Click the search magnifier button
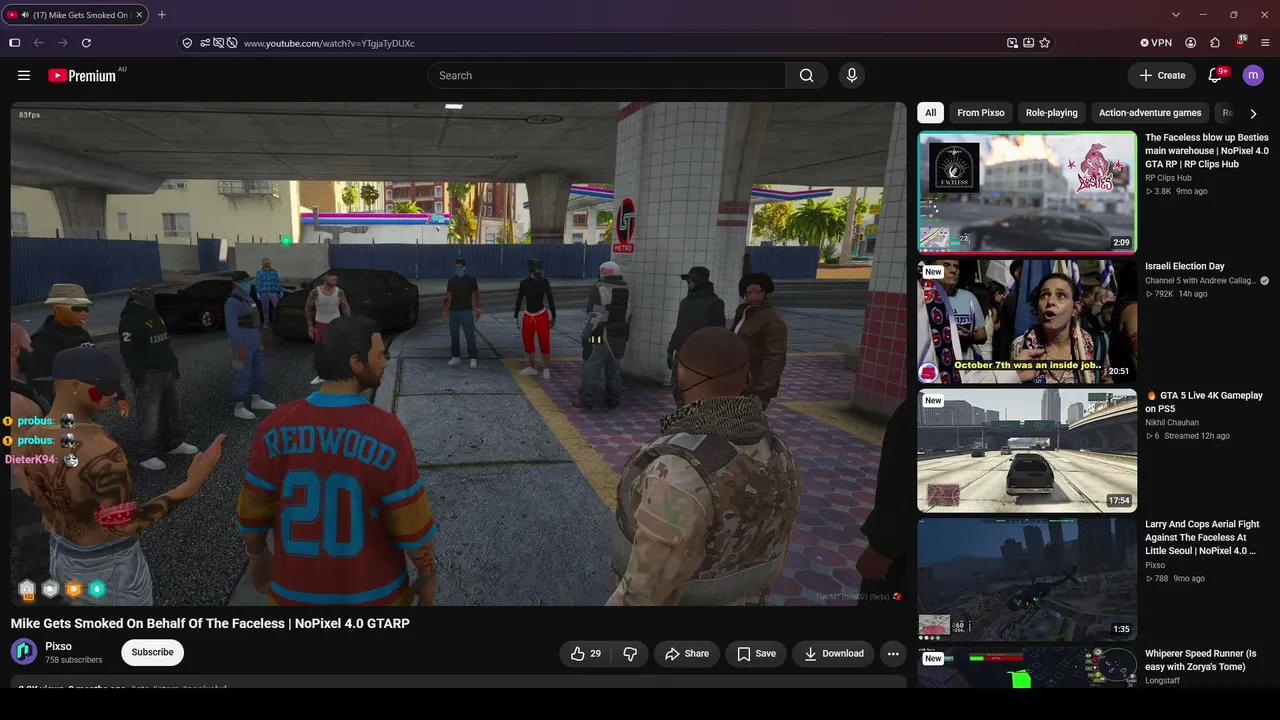 807,75
